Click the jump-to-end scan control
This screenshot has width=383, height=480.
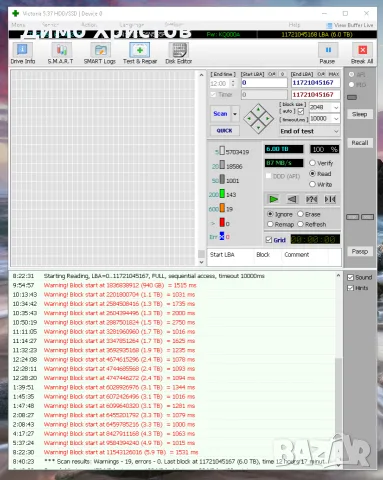pyautogui.click(x=330, y=199)
